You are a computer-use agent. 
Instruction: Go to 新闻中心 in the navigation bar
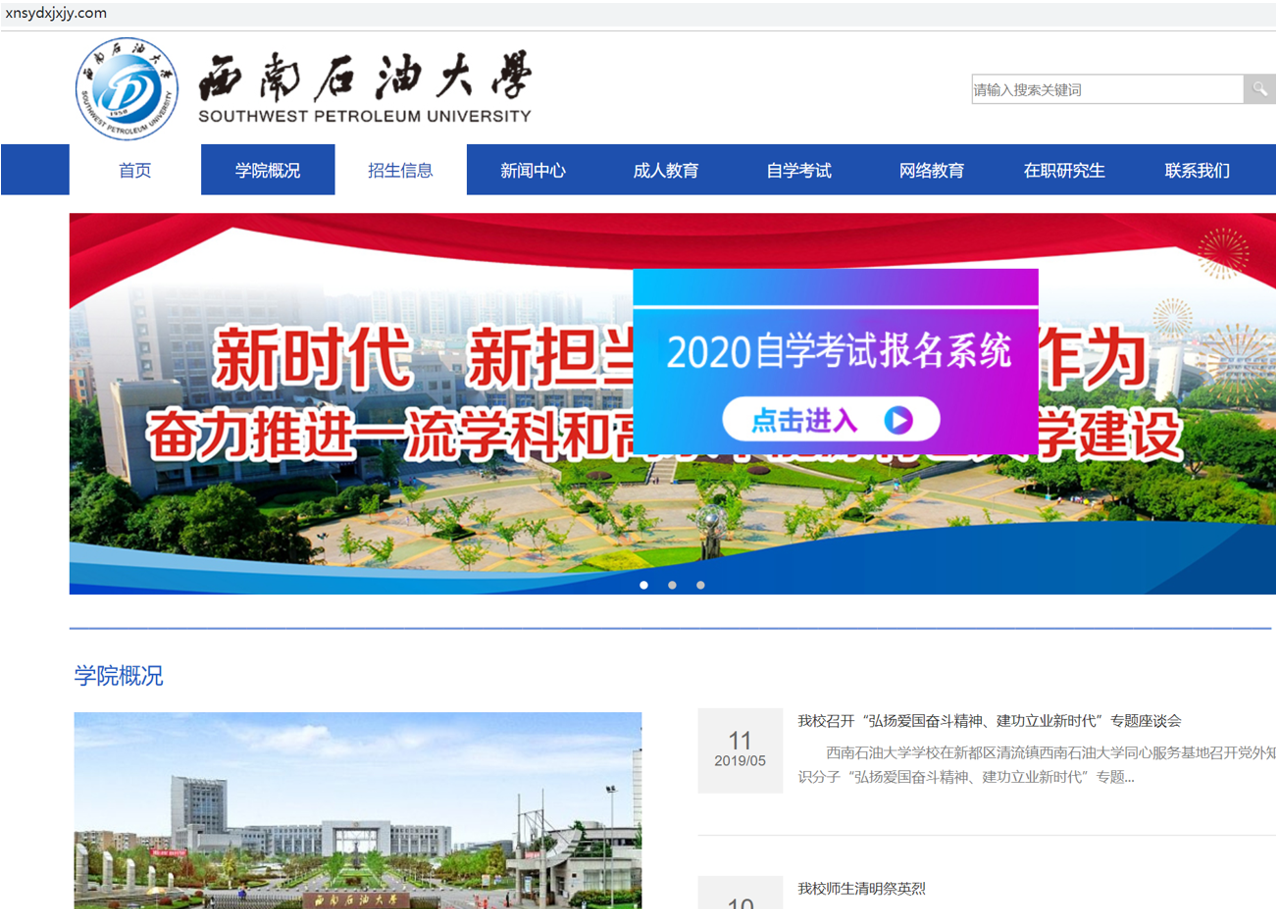pyautogui.click(x=533, y=170)
